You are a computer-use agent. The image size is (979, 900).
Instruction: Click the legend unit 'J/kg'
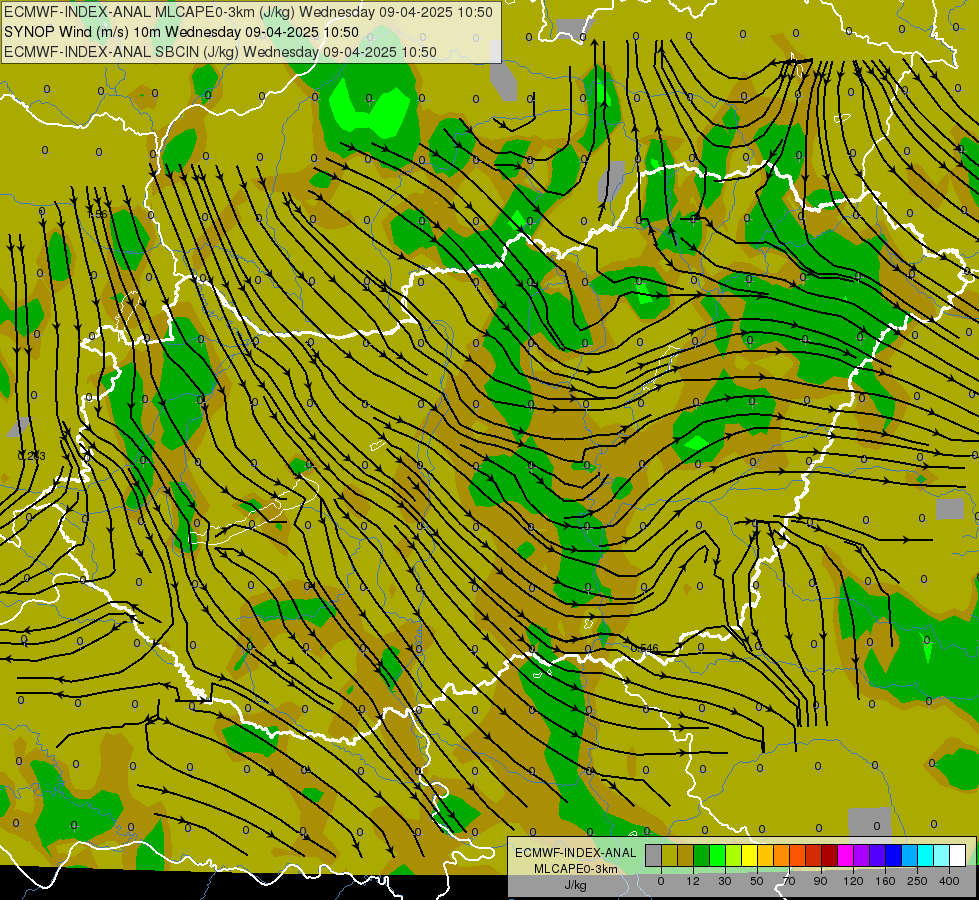pyautogui.click(x=575, y=885)
